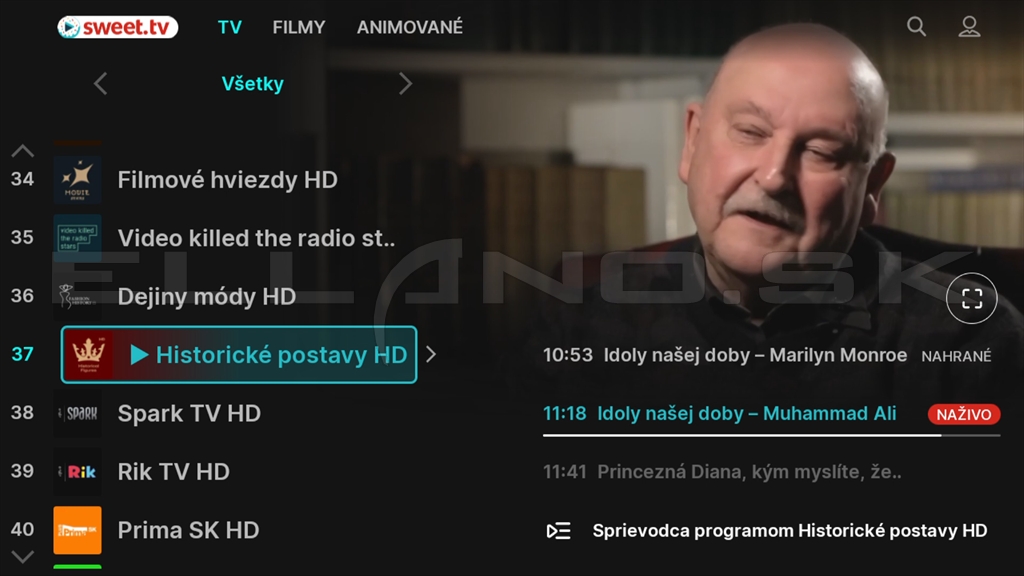The width and height of the screenshot is (1024, 576).
Task: Go to previous category with left arrow
Action: click(x=100, y=84)
